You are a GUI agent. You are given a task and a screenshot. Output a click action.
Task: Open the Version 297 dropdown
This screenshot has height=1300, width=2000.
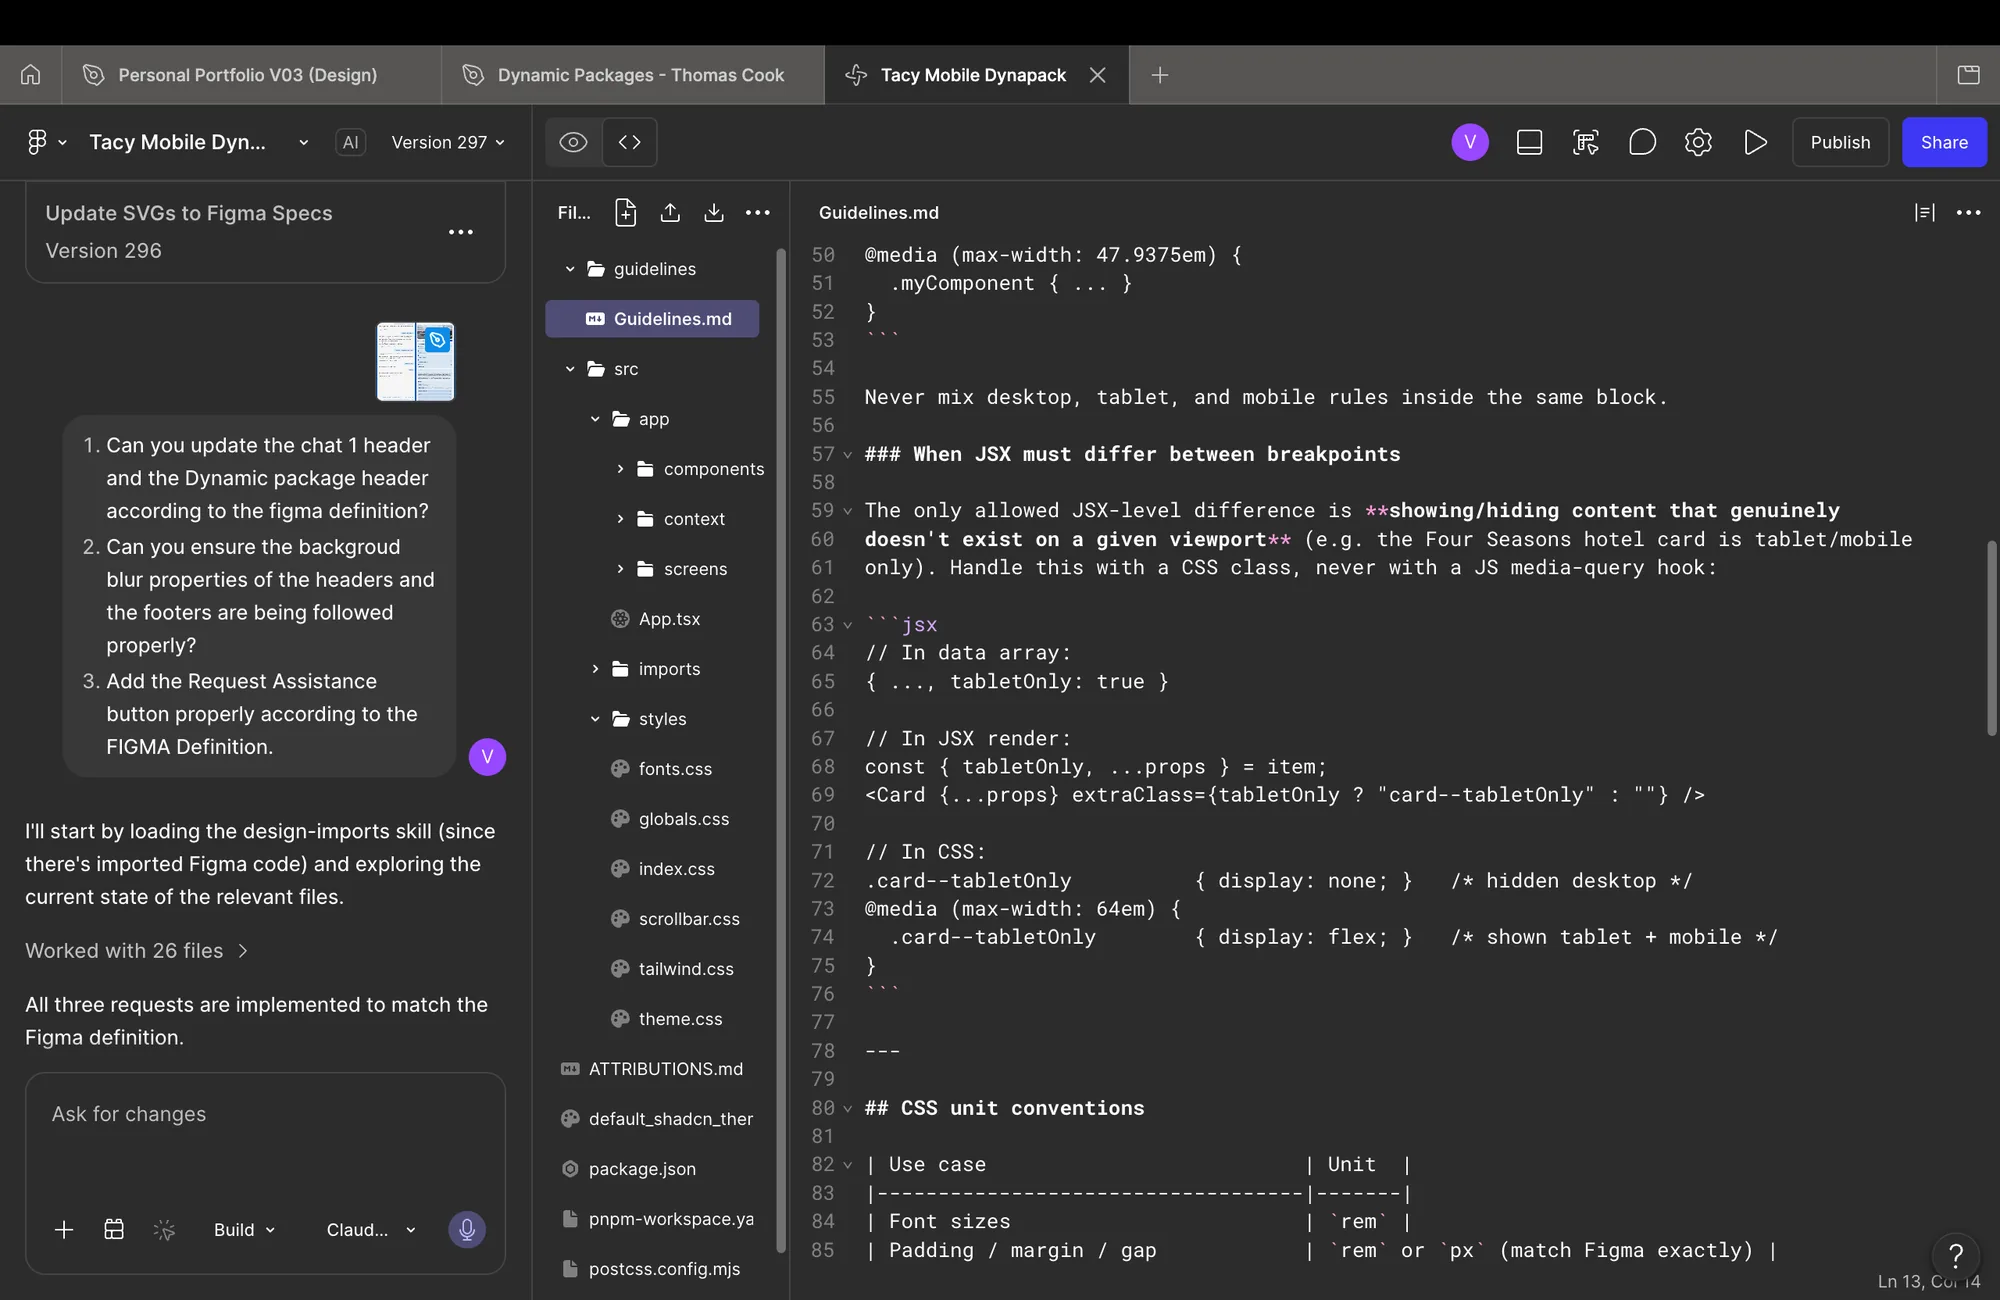pyautogui.click(x=448, y=142)
